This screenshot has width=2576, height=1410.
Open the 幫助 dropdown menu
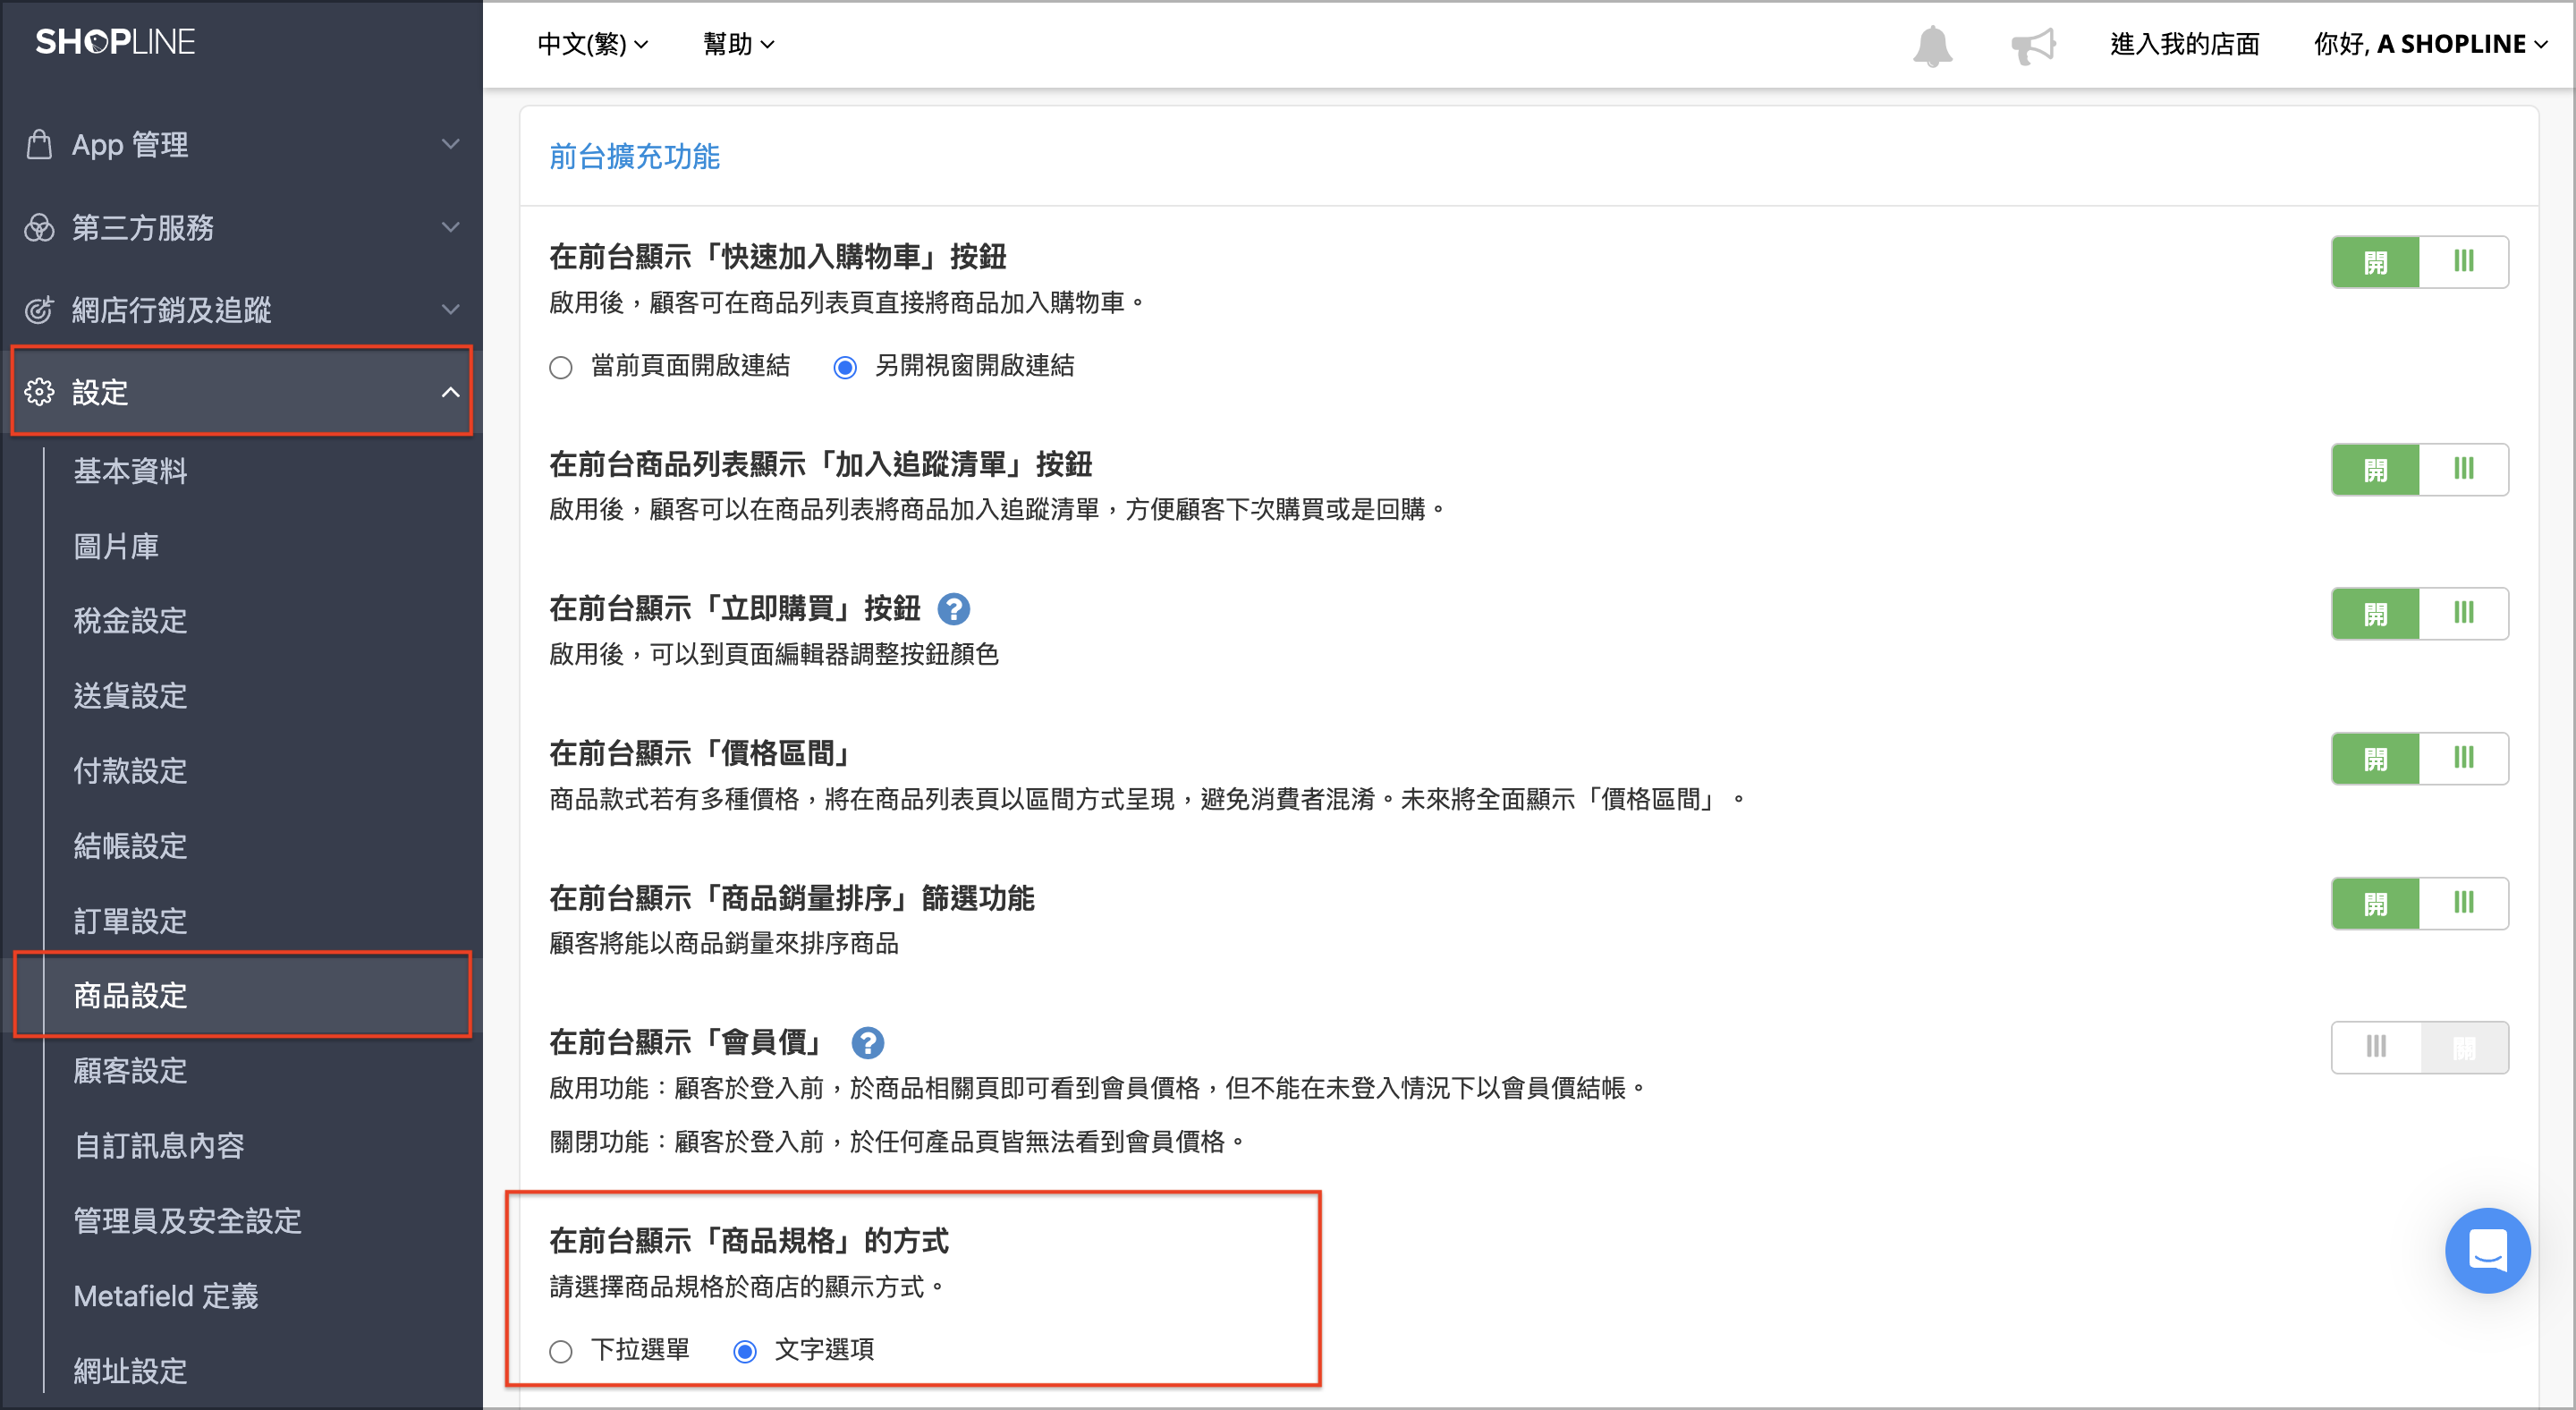[x=738, y=44]
